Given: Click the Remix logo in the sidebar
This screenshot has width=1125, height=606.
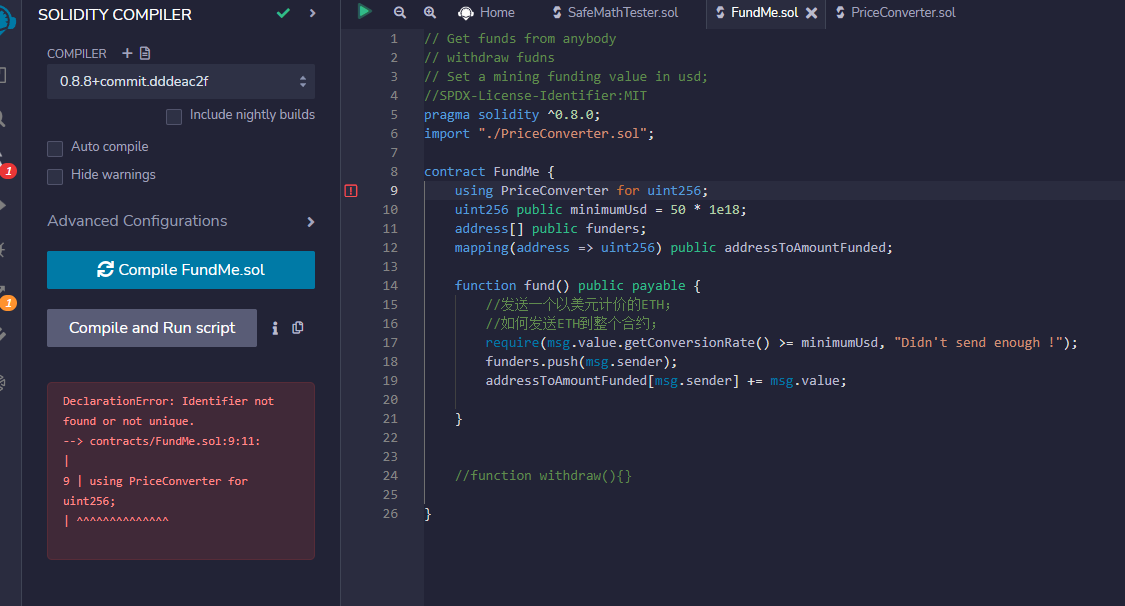Looking at the screenshot, I should click(6, 19).
